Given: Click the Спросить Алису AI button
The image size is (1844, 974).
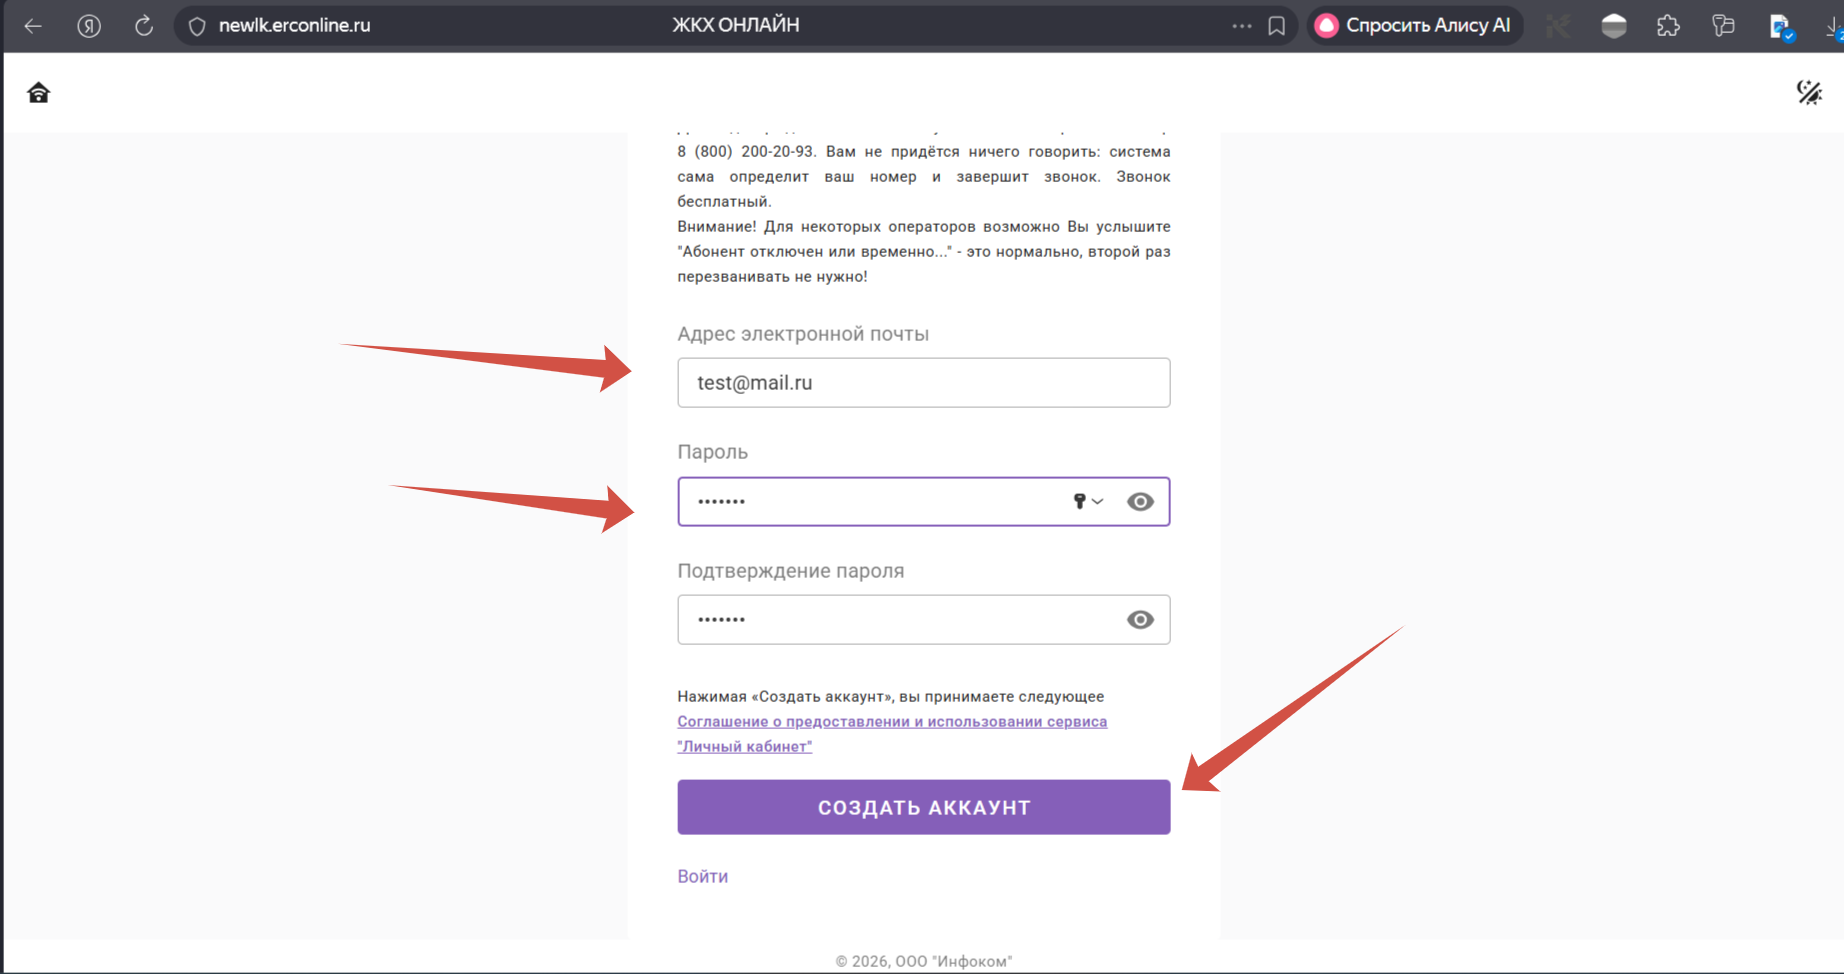Looking at the screenshot, I should (x=1415, y=26).
